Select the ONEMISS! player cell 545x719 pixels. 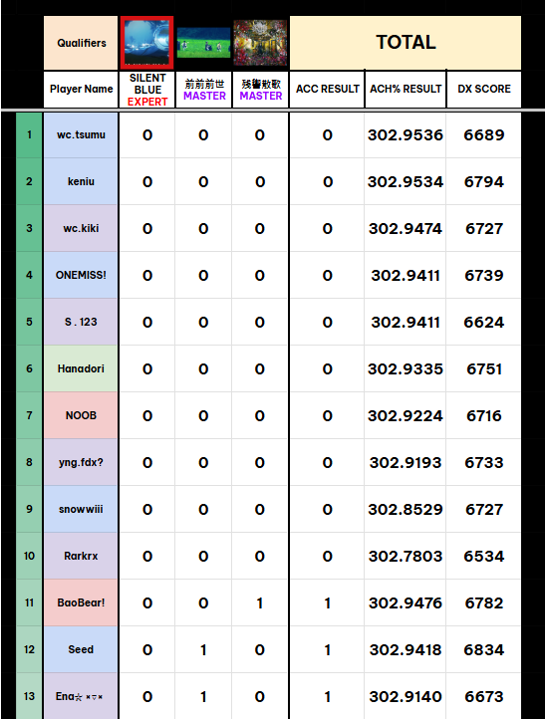tap(81, 275)
